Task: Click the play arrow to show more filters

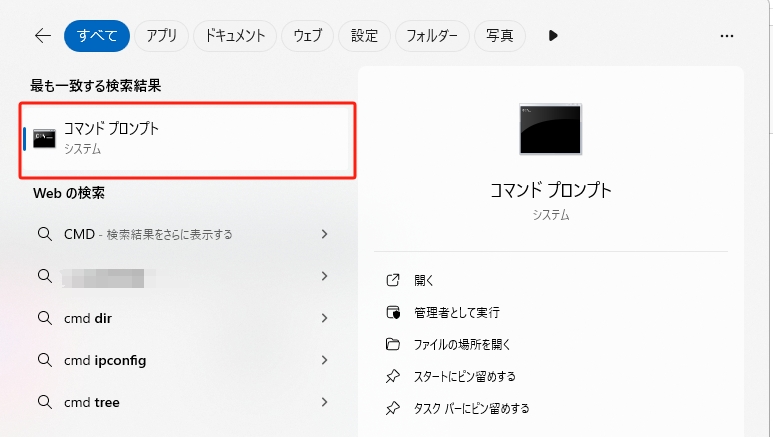Action: 553,36
